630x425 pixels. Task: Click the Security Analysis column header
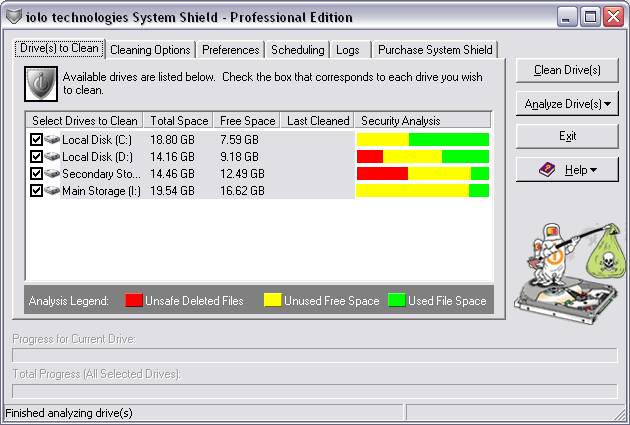(423, 121)
